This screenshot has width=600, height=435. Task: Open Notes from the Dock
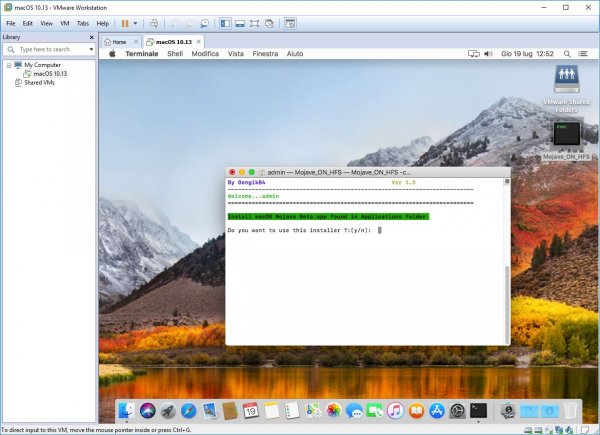coord(271,411)
